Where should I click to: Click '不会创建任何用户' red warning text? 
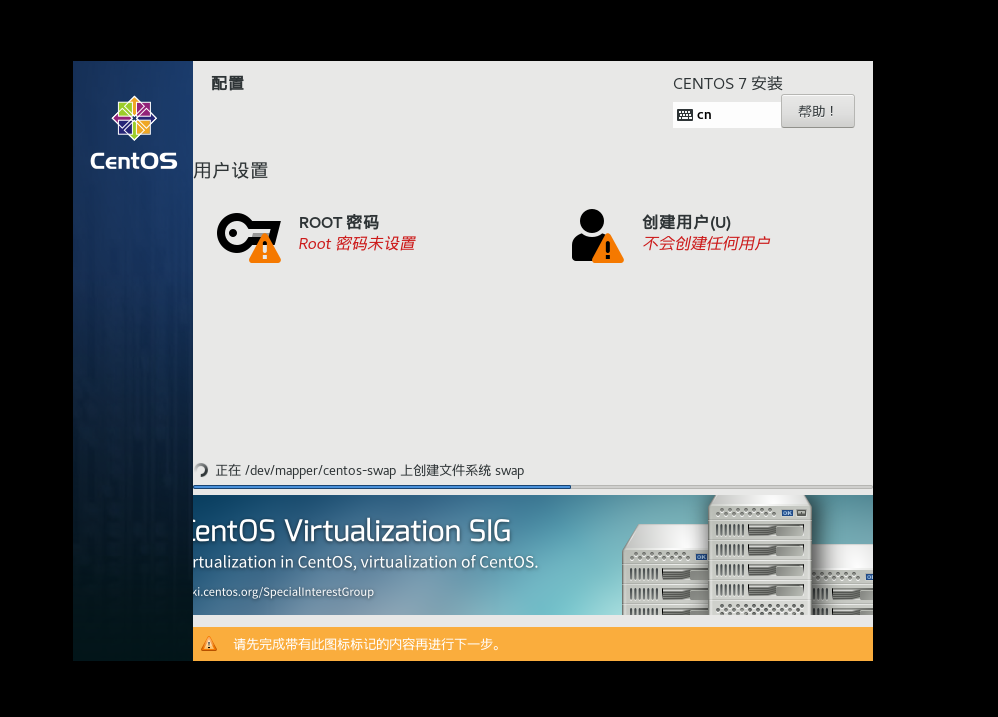706,243
